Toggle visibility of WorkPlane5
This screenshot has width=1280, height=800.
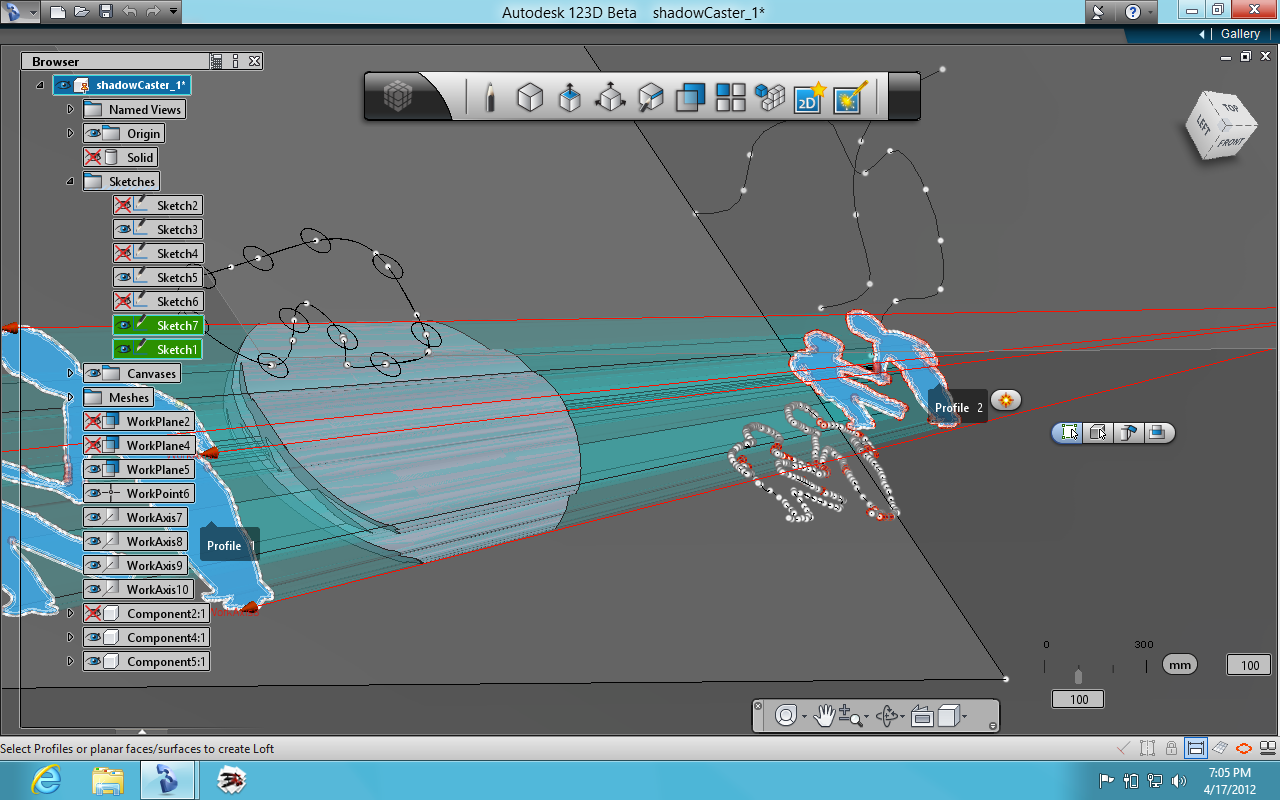[x=94, y=469]
